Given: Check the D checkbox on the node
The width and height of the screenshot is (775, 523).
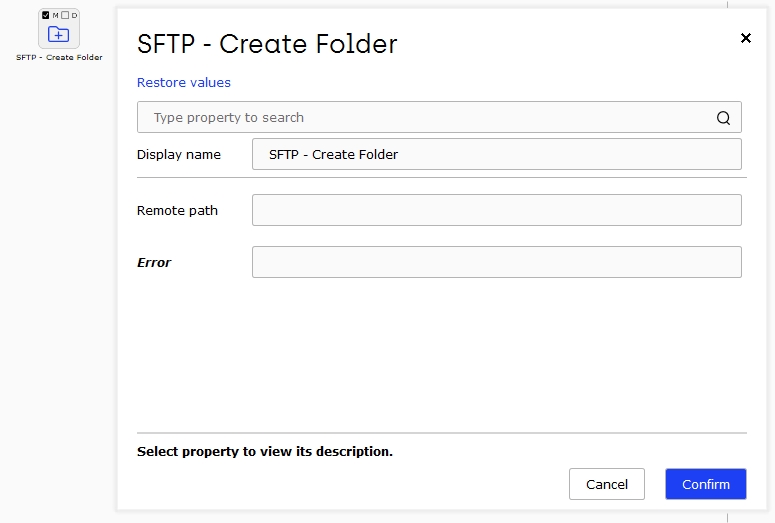Looking at the screenshot, I should (x=65, y=15).
